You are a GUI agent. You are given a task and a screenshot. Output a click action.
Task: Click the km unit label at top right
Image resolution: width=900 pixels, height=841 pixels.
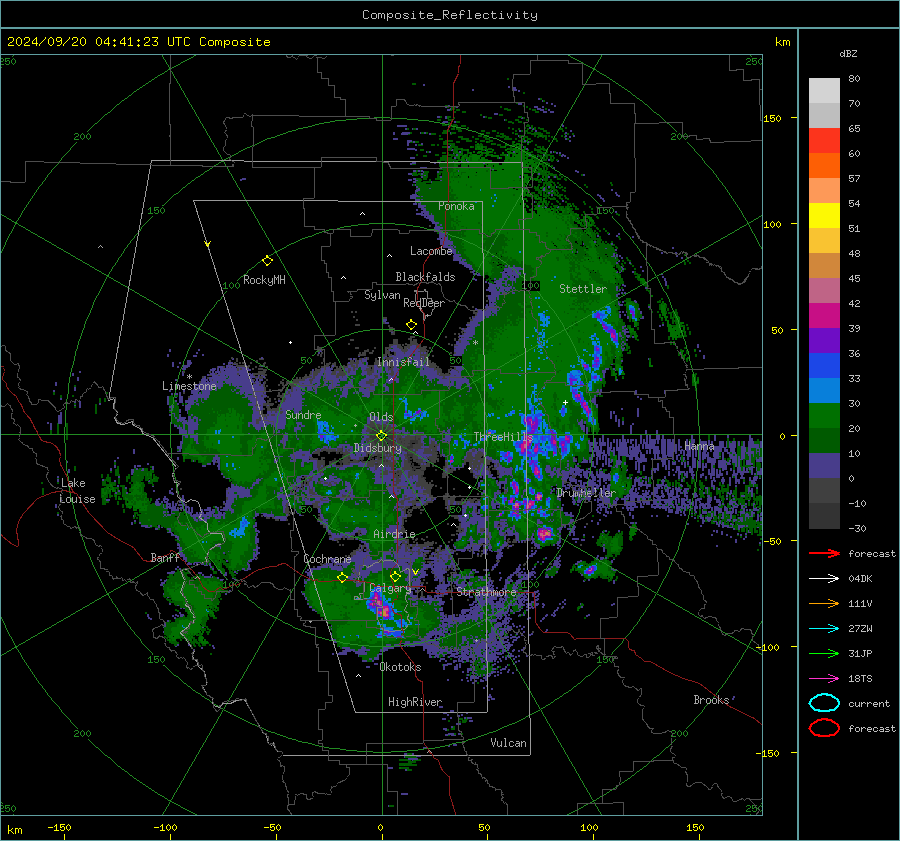pos(782,42)
